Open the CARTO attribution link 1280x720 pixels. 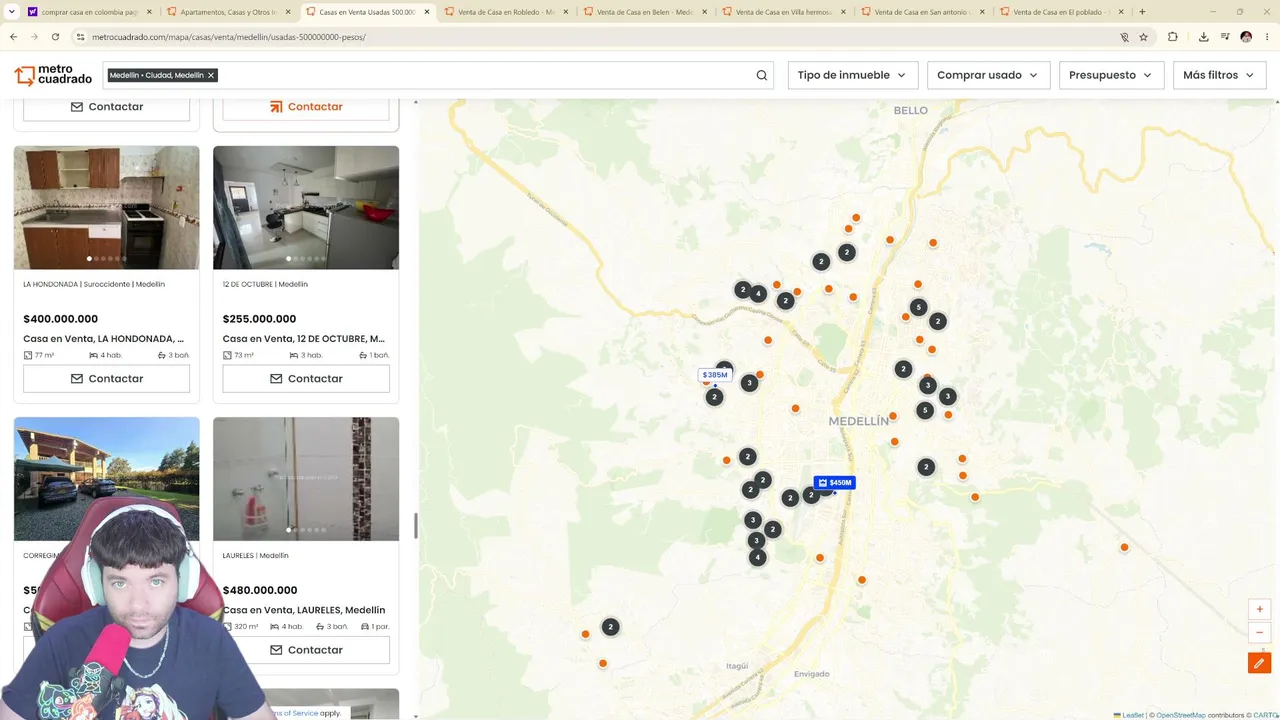click(x=1265, y=715)
